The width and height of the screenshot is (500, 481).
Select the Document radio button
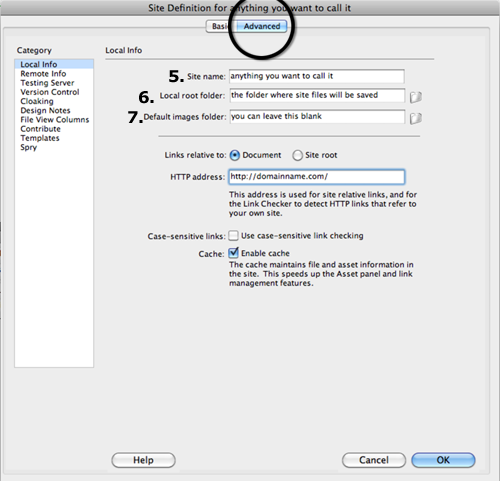coord(235,155)
